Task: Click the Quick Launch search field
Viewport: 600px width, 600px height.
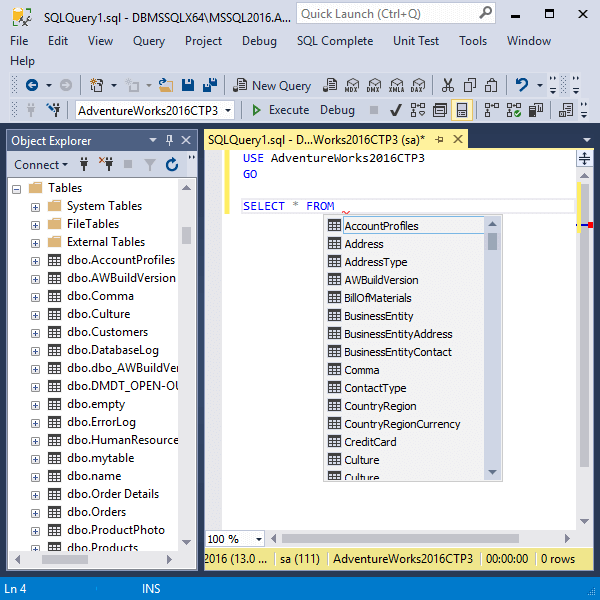Action: (396, 13)
